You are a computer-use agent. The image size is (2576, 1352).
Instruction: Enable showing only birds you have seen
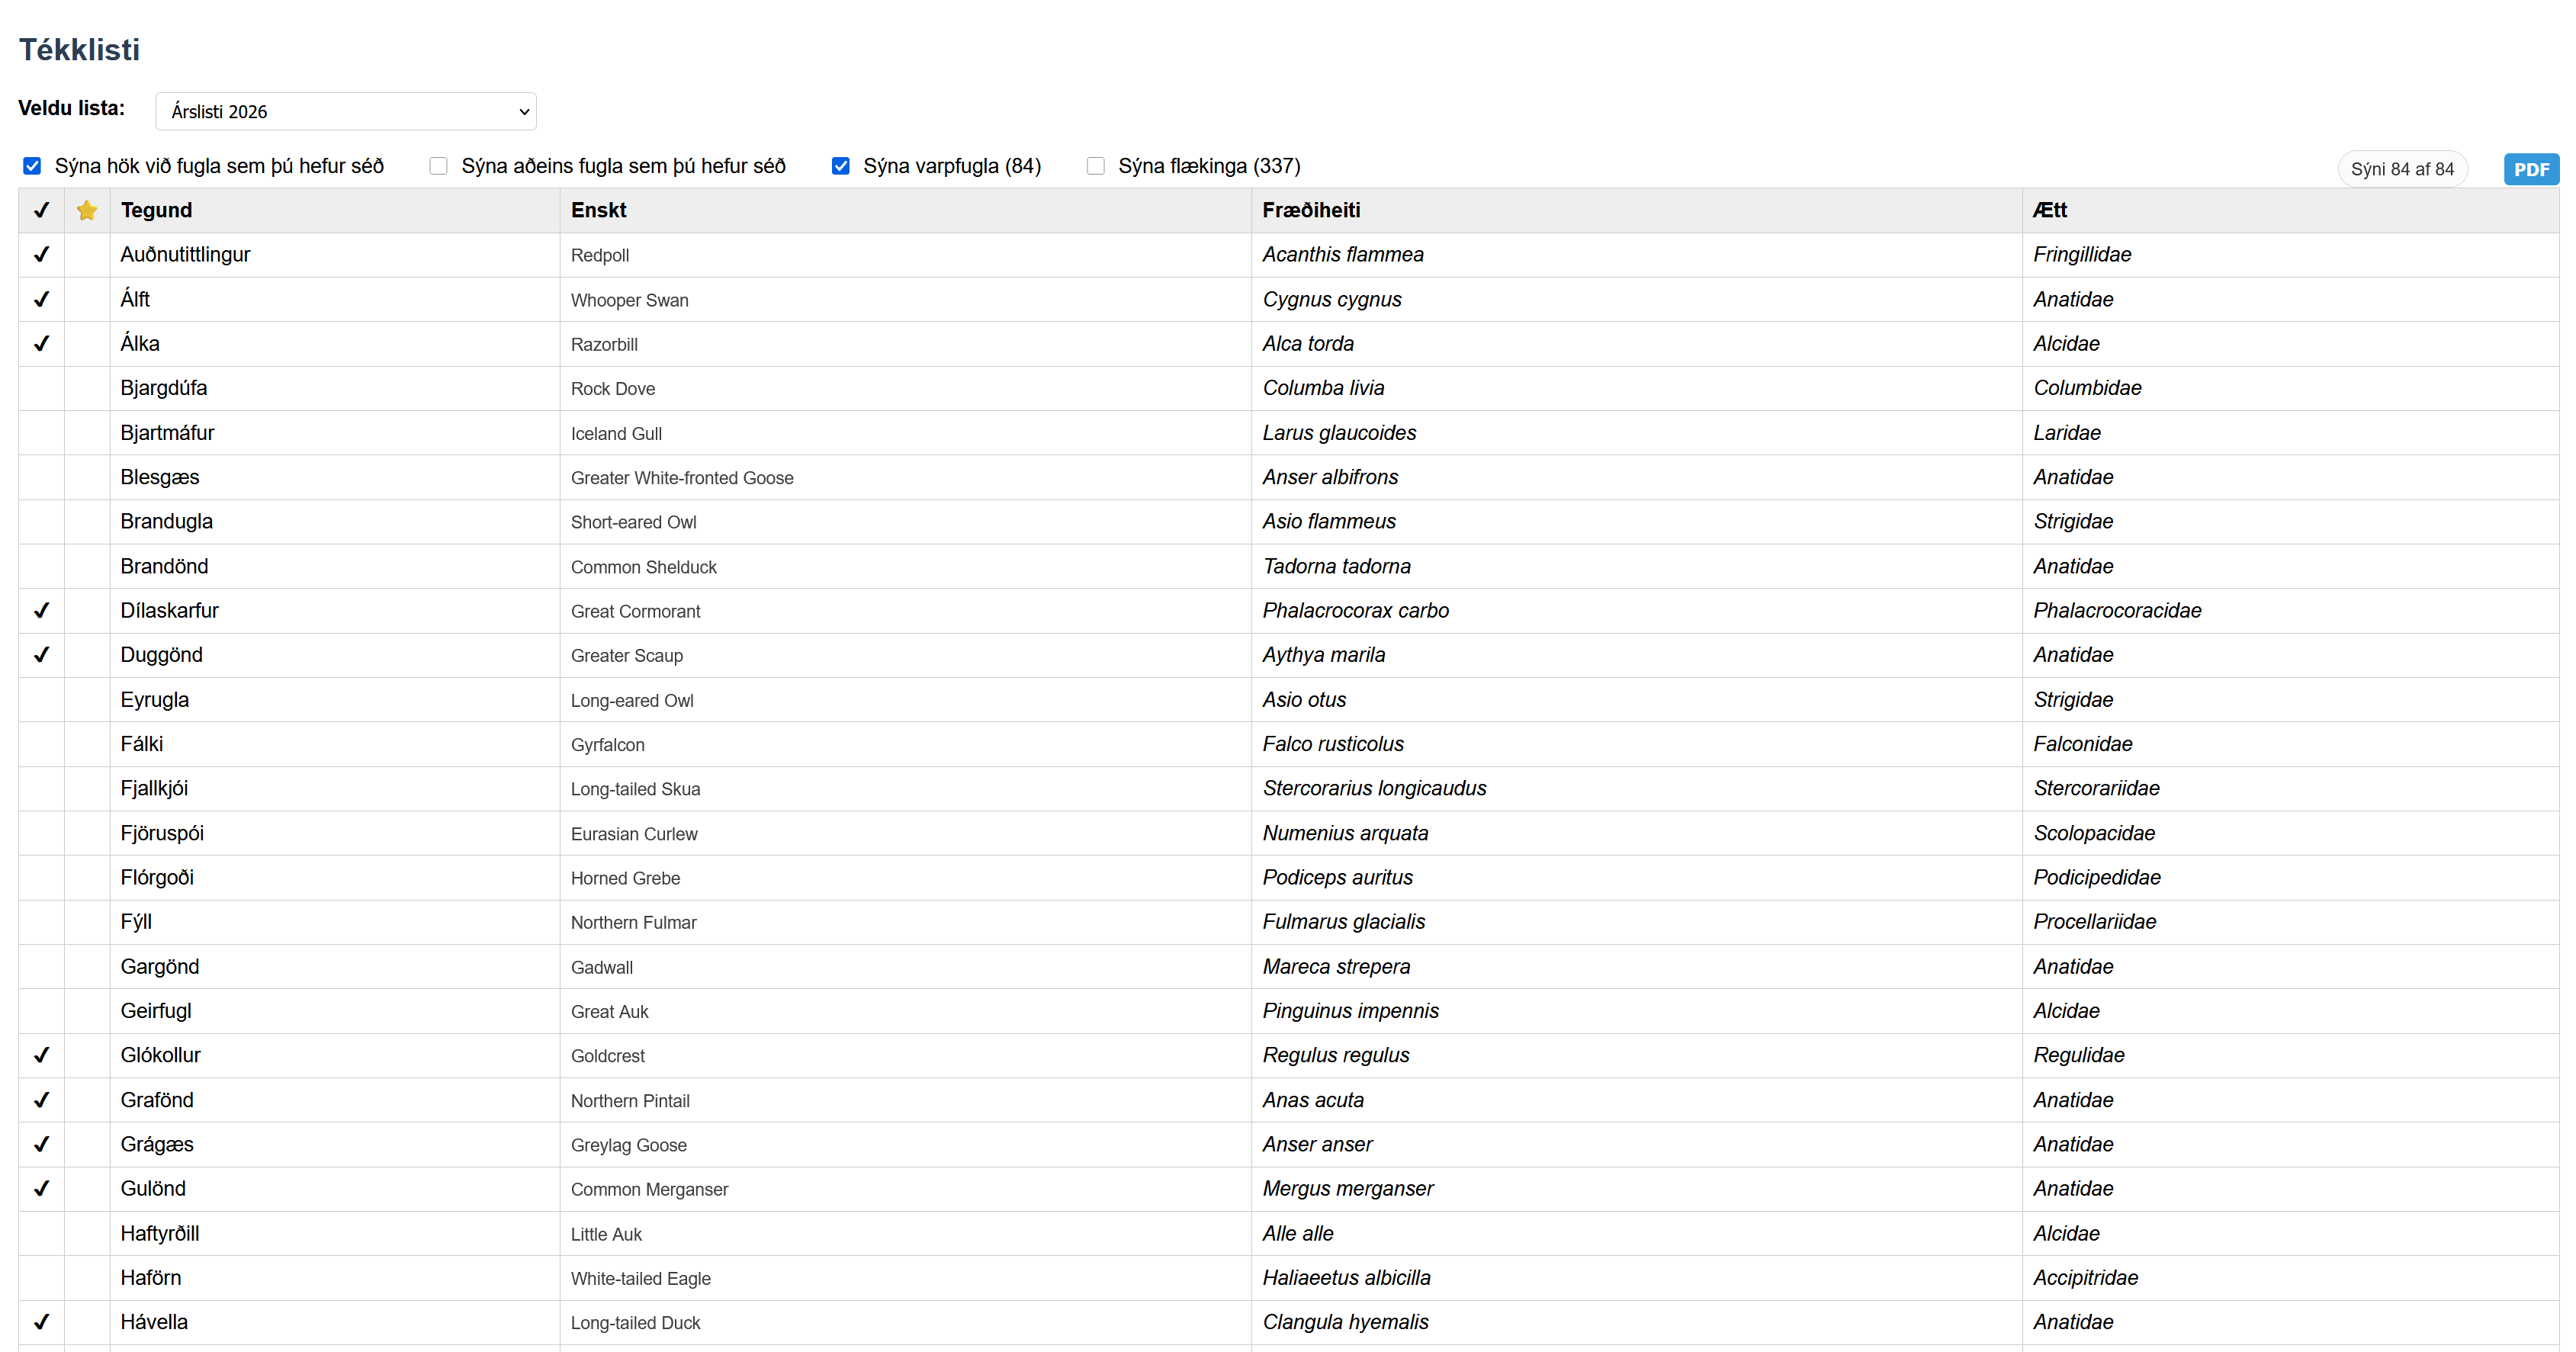(x=438, y=166)
